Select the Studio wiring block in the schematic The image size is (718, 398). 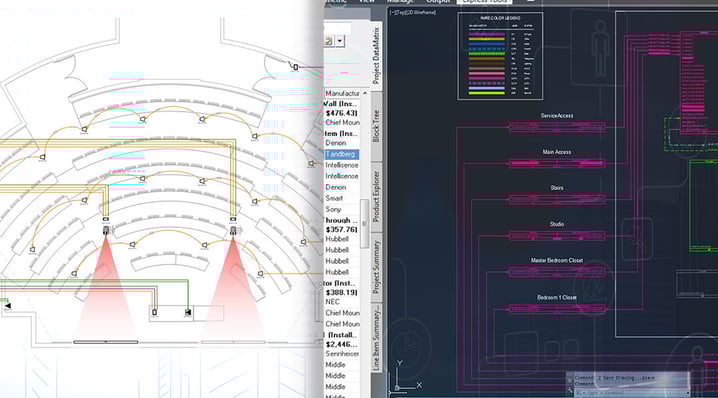557,236
